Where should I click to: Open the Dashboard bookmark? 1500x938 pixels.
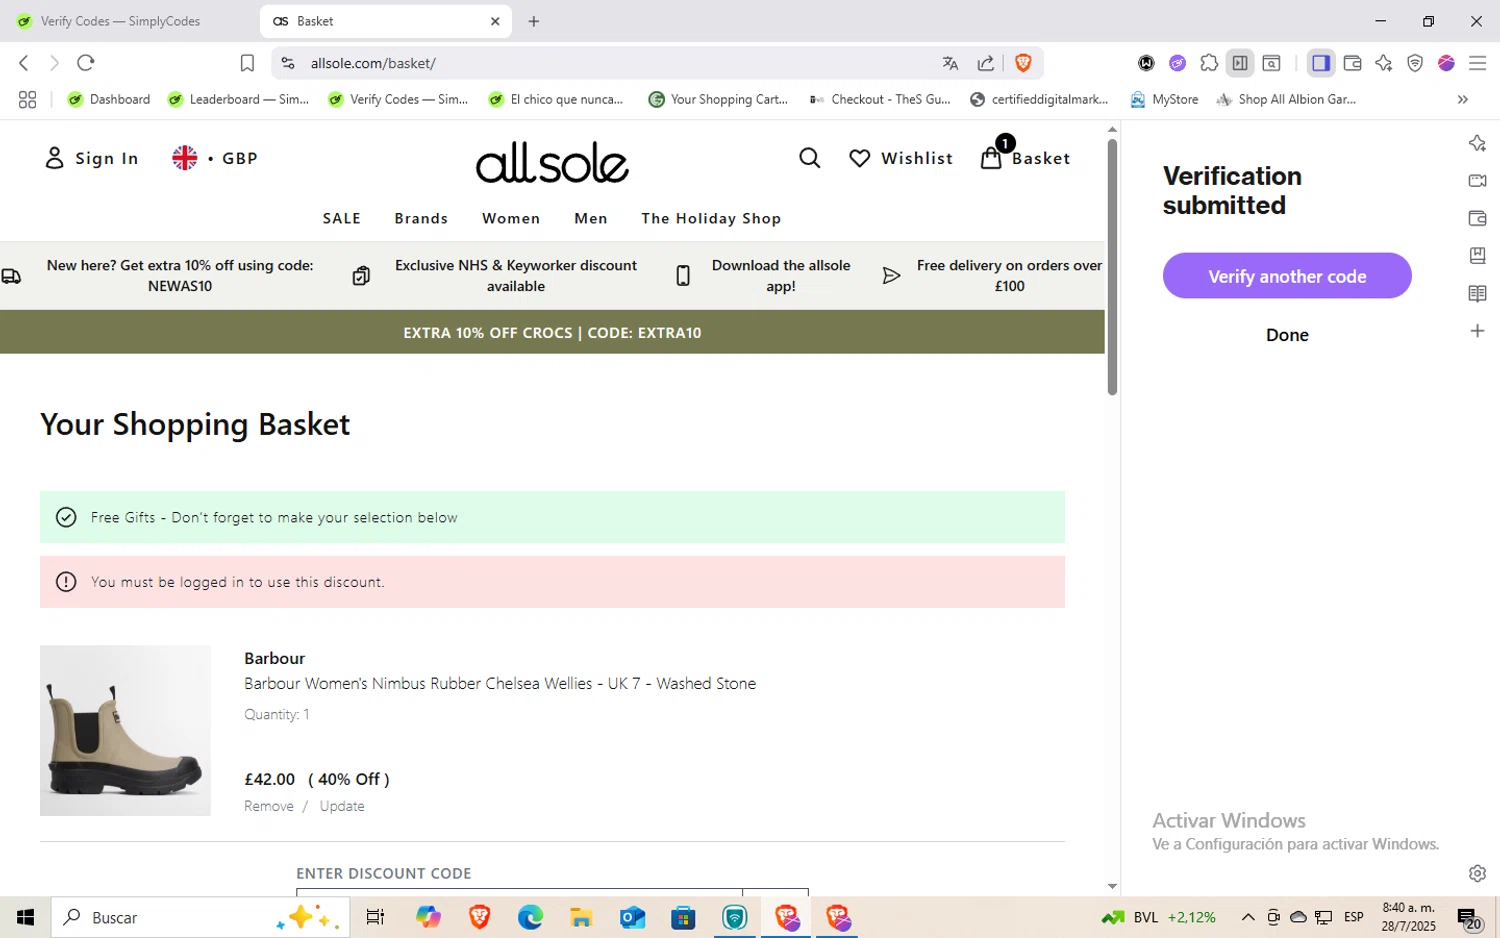coord(109,99)
